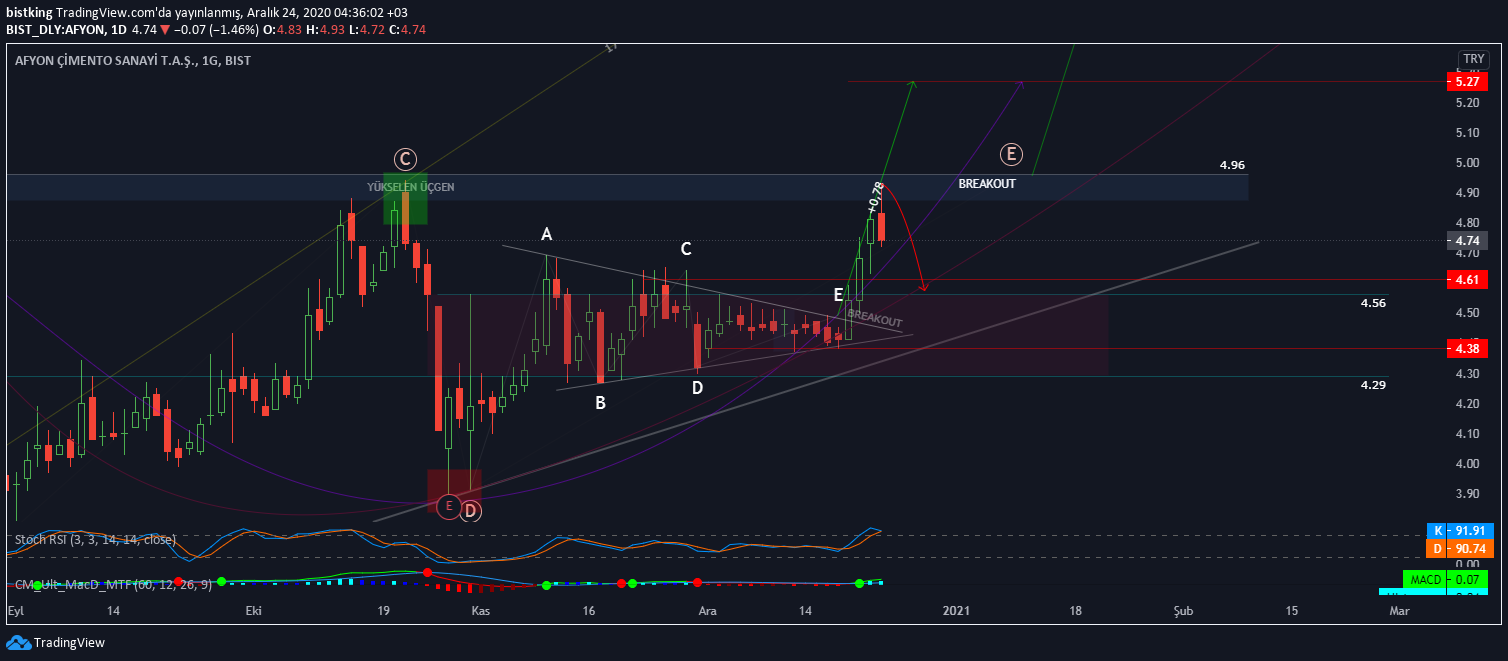Image resolution: width=1508 pixels, height=661 pixels.
Task: Click the orange D 90.74 value label
Action: tap(1460, 549)
